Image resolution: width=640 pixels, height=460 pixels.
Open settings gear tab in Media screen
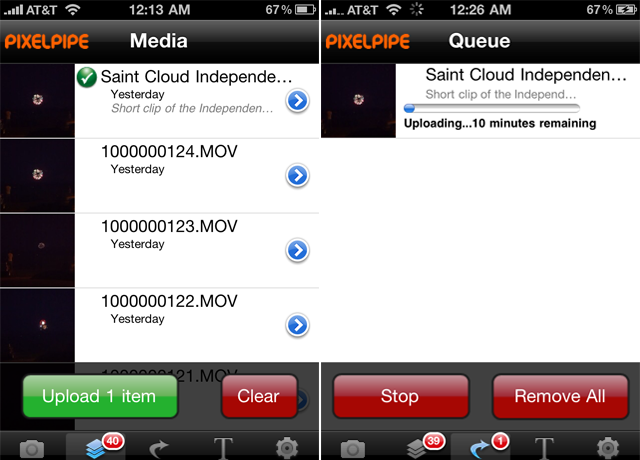point(287,448)
